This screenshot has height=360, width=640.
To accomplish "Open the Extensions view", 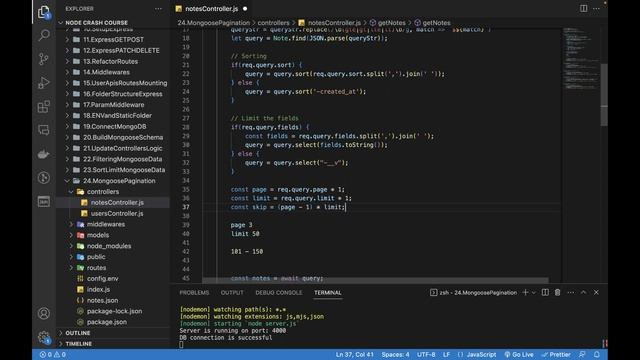I will tap(44, 107).
